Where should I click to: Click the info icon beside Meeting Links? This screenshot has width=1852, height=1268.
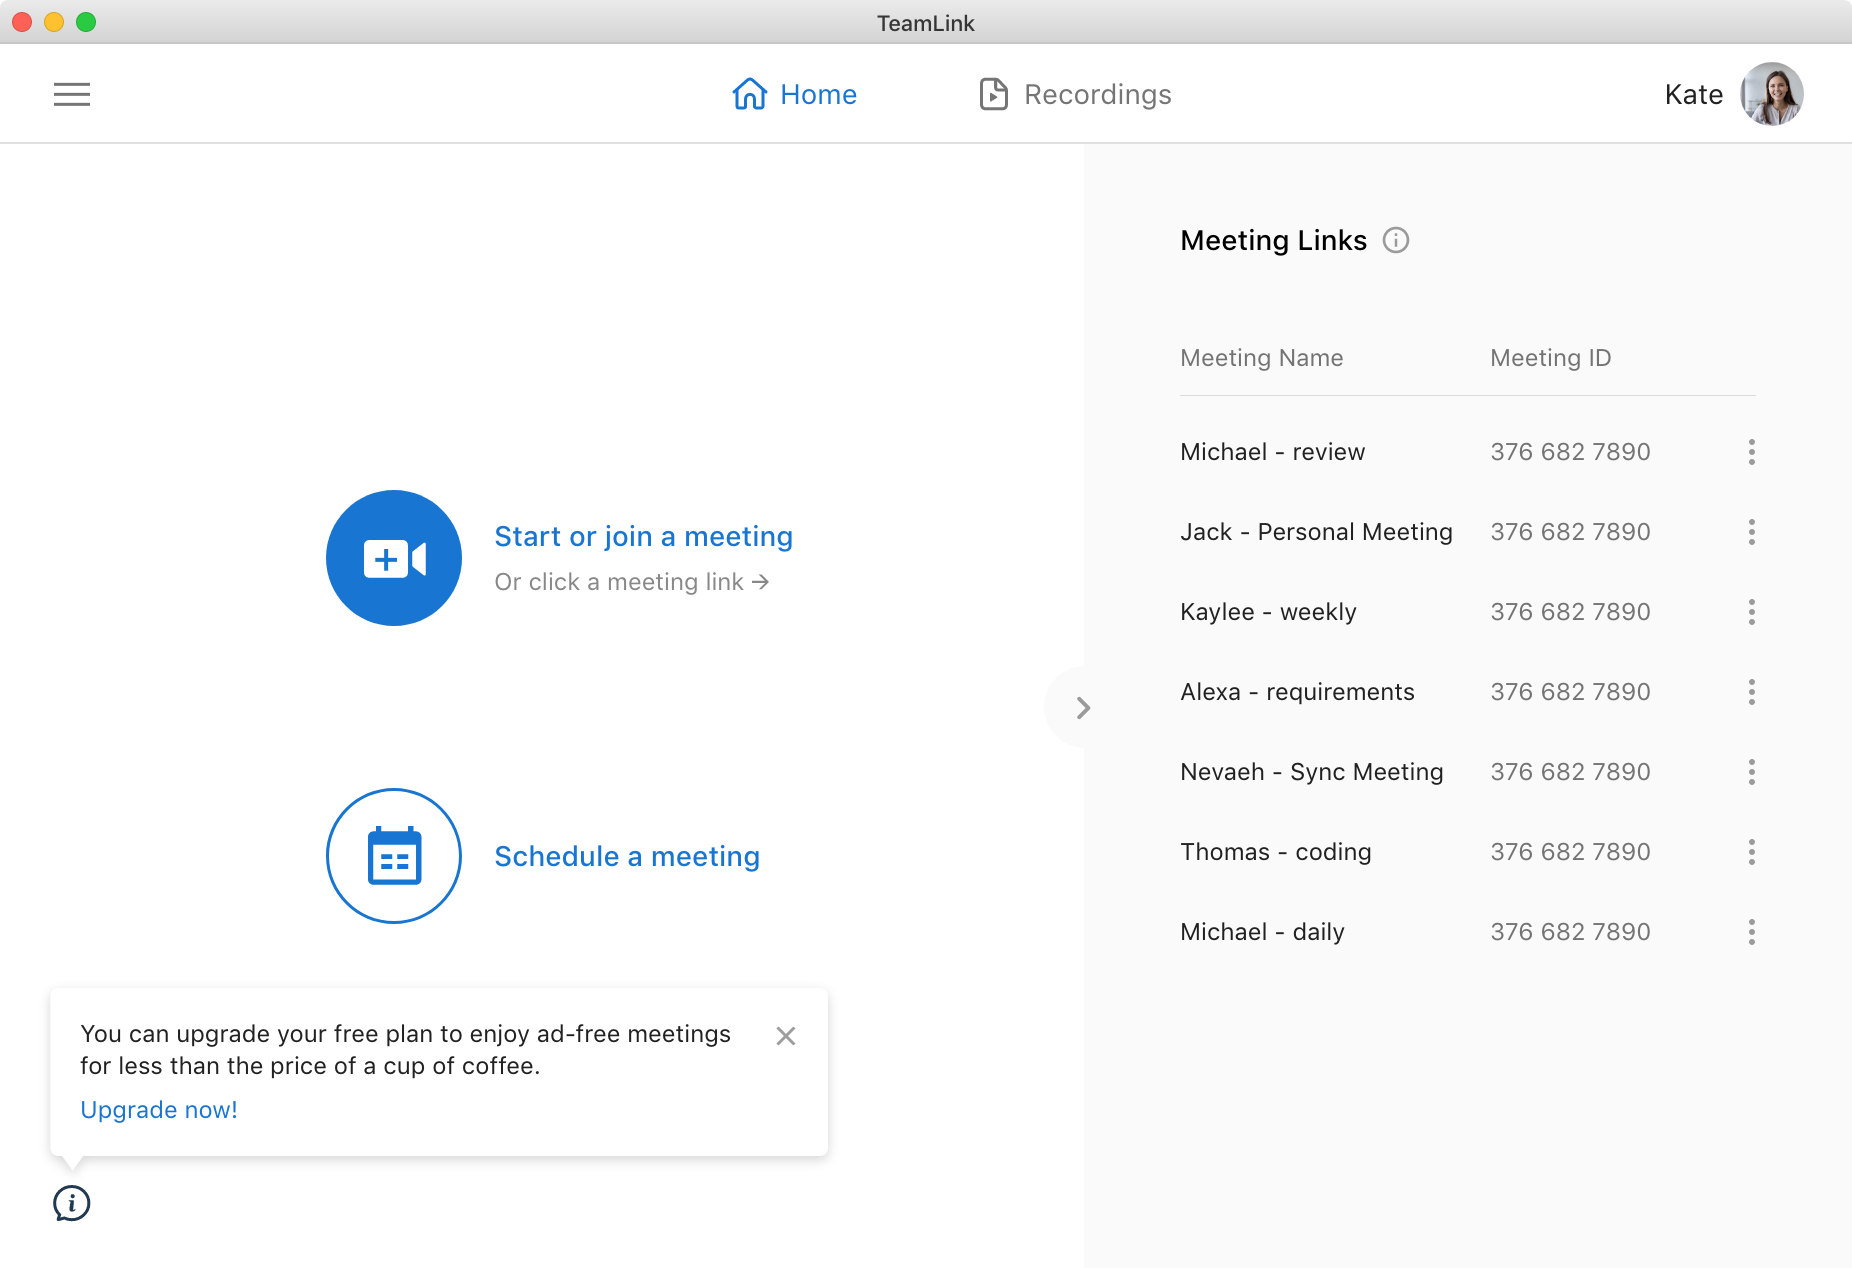pyautogui.click(x=1396, y=241)
